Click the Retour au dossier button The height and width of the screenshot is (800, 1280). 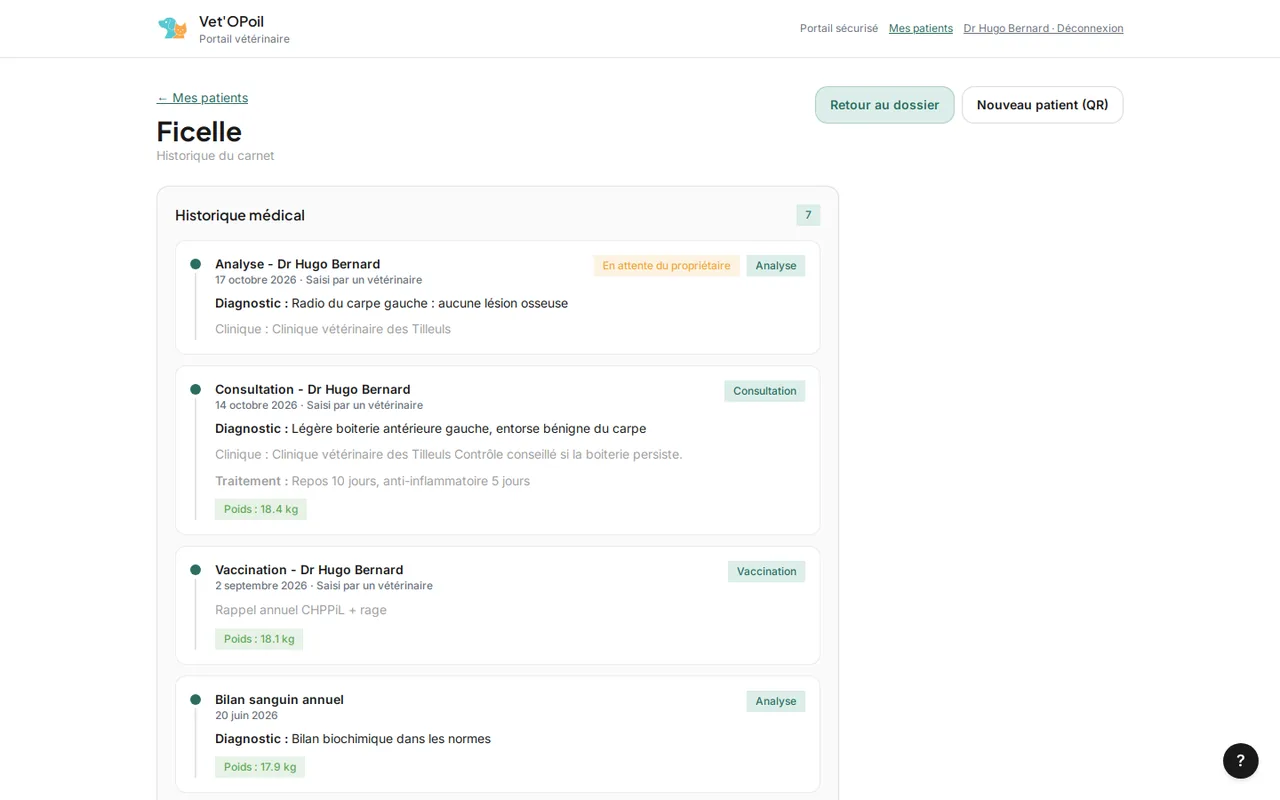[884, 105]
